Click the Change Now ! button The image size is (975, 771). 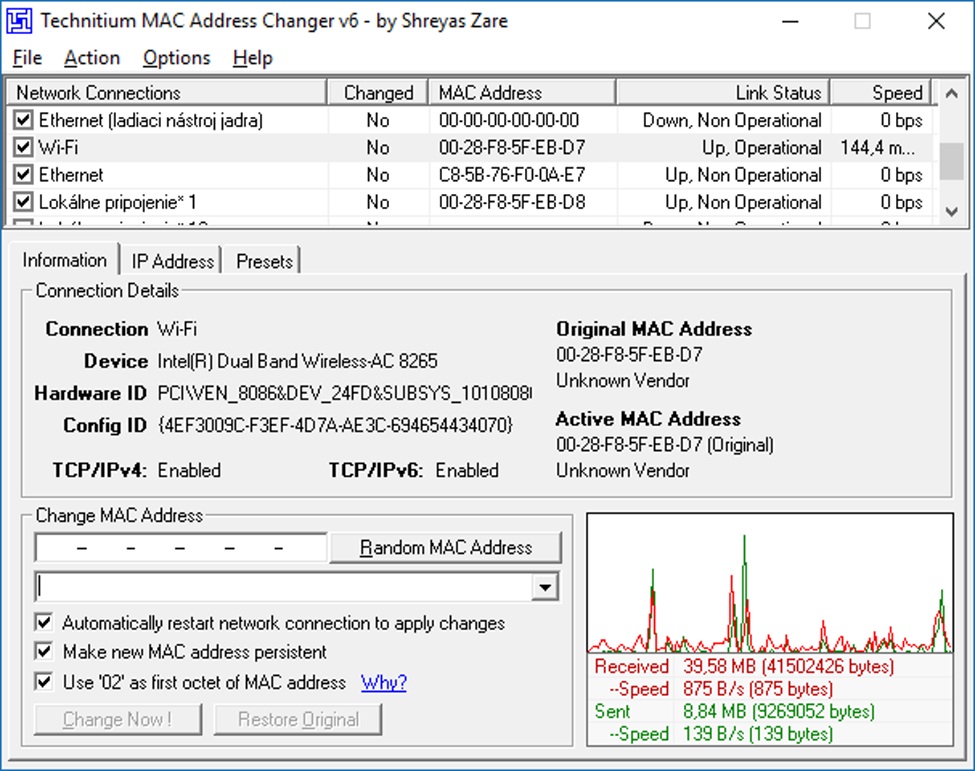(x=118, y=719)
